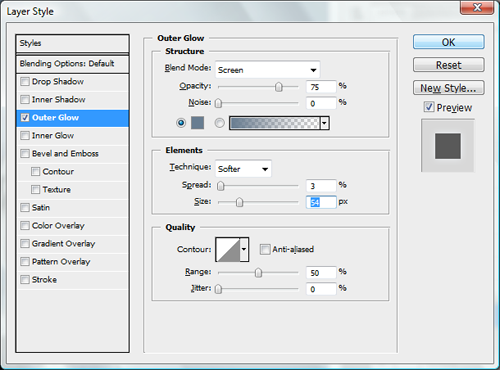Click the Jitter slider handle

click(218, 289)
